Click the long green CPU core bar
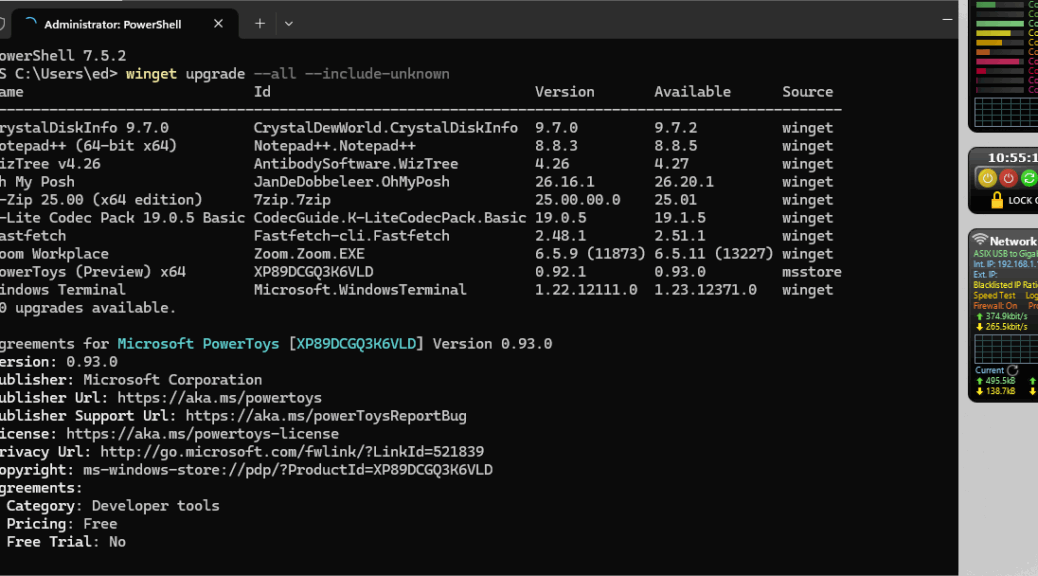1038x576 pixels. tap(1000, 24)
